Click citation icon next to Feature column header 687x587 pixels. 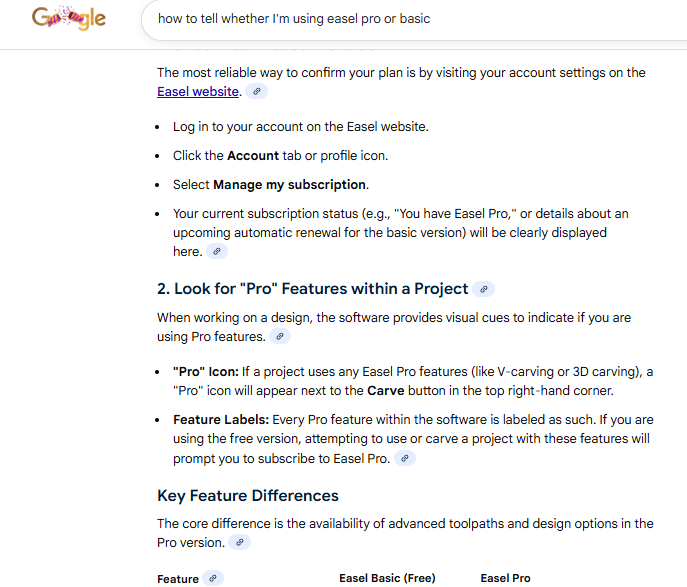point(213,578)
